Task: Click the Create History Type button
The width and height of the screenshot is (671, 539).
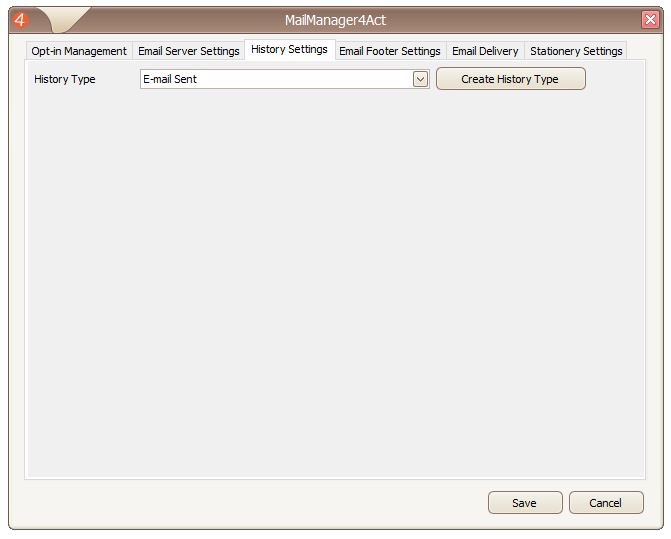Action: point(511,79)
